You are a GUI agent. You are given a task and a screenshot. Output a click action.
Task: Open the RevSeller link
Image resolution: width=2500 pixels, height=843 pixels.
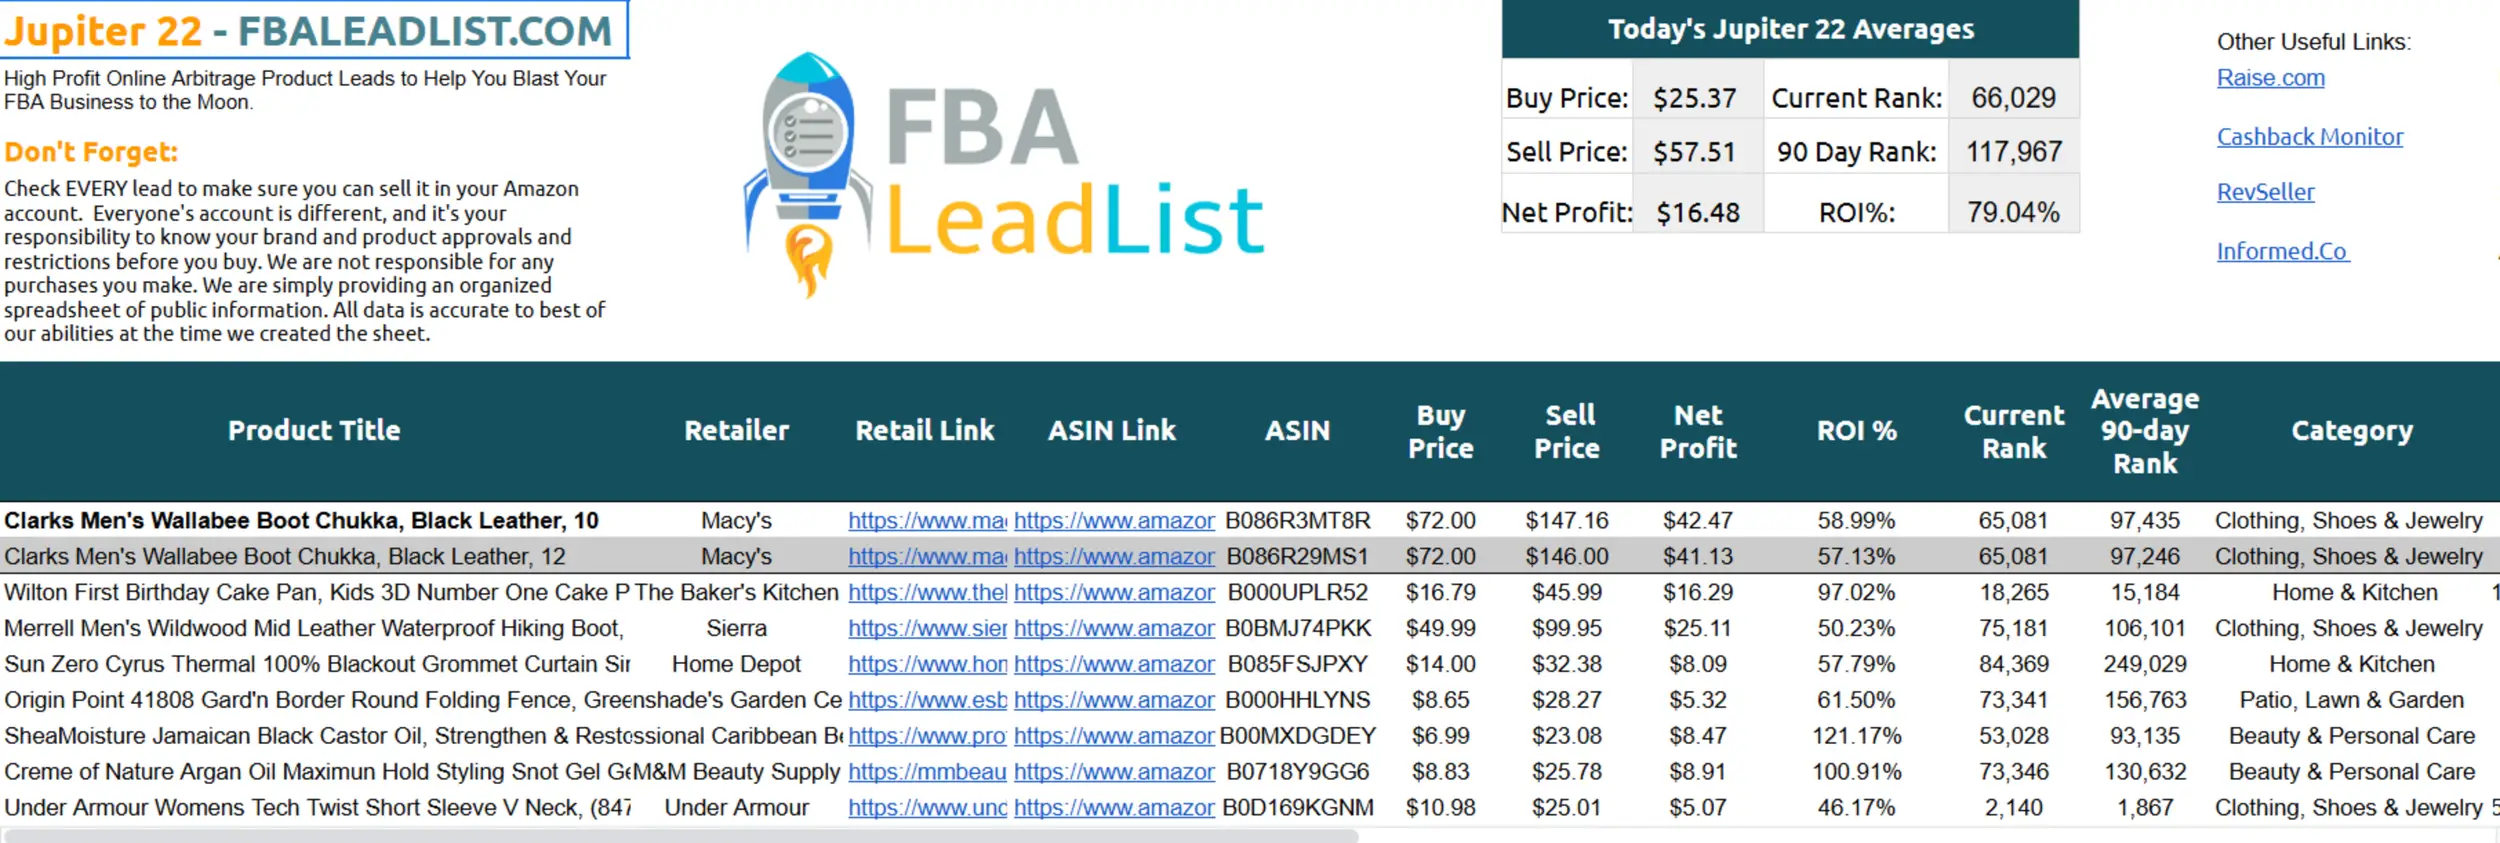(2265, 192)
